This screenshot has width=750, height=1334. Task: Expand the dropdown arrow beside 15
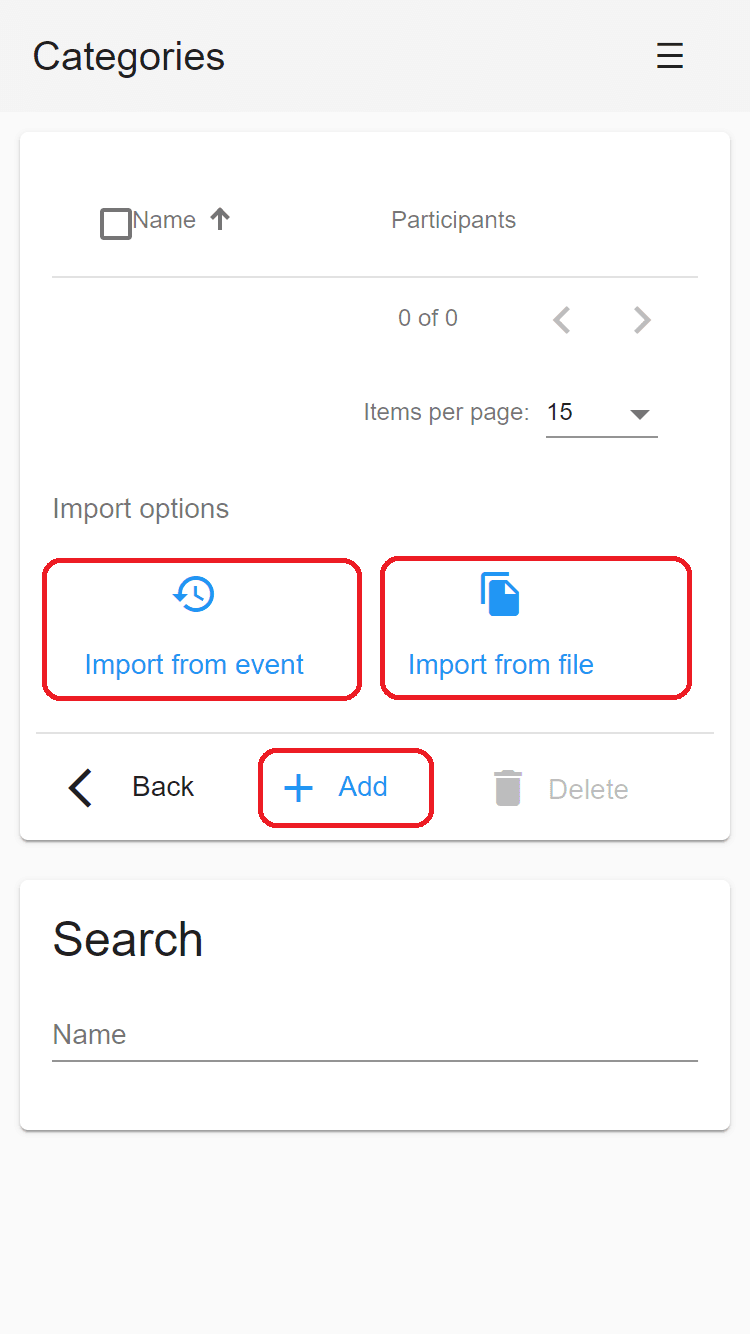tap(640, 414)
